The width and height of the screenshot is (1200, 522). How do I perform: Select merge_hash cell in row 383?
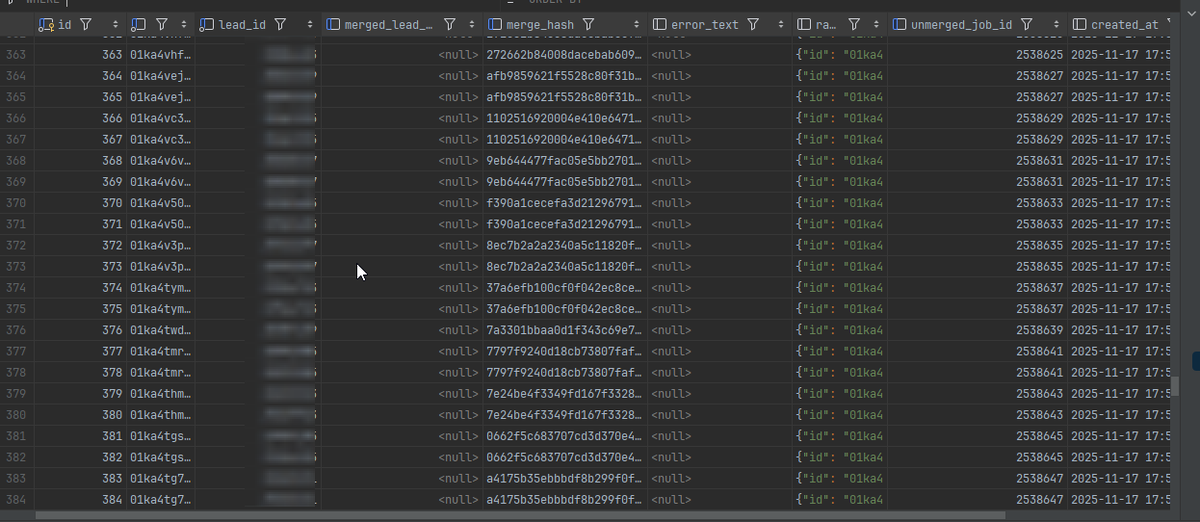(x=563, y=478)
